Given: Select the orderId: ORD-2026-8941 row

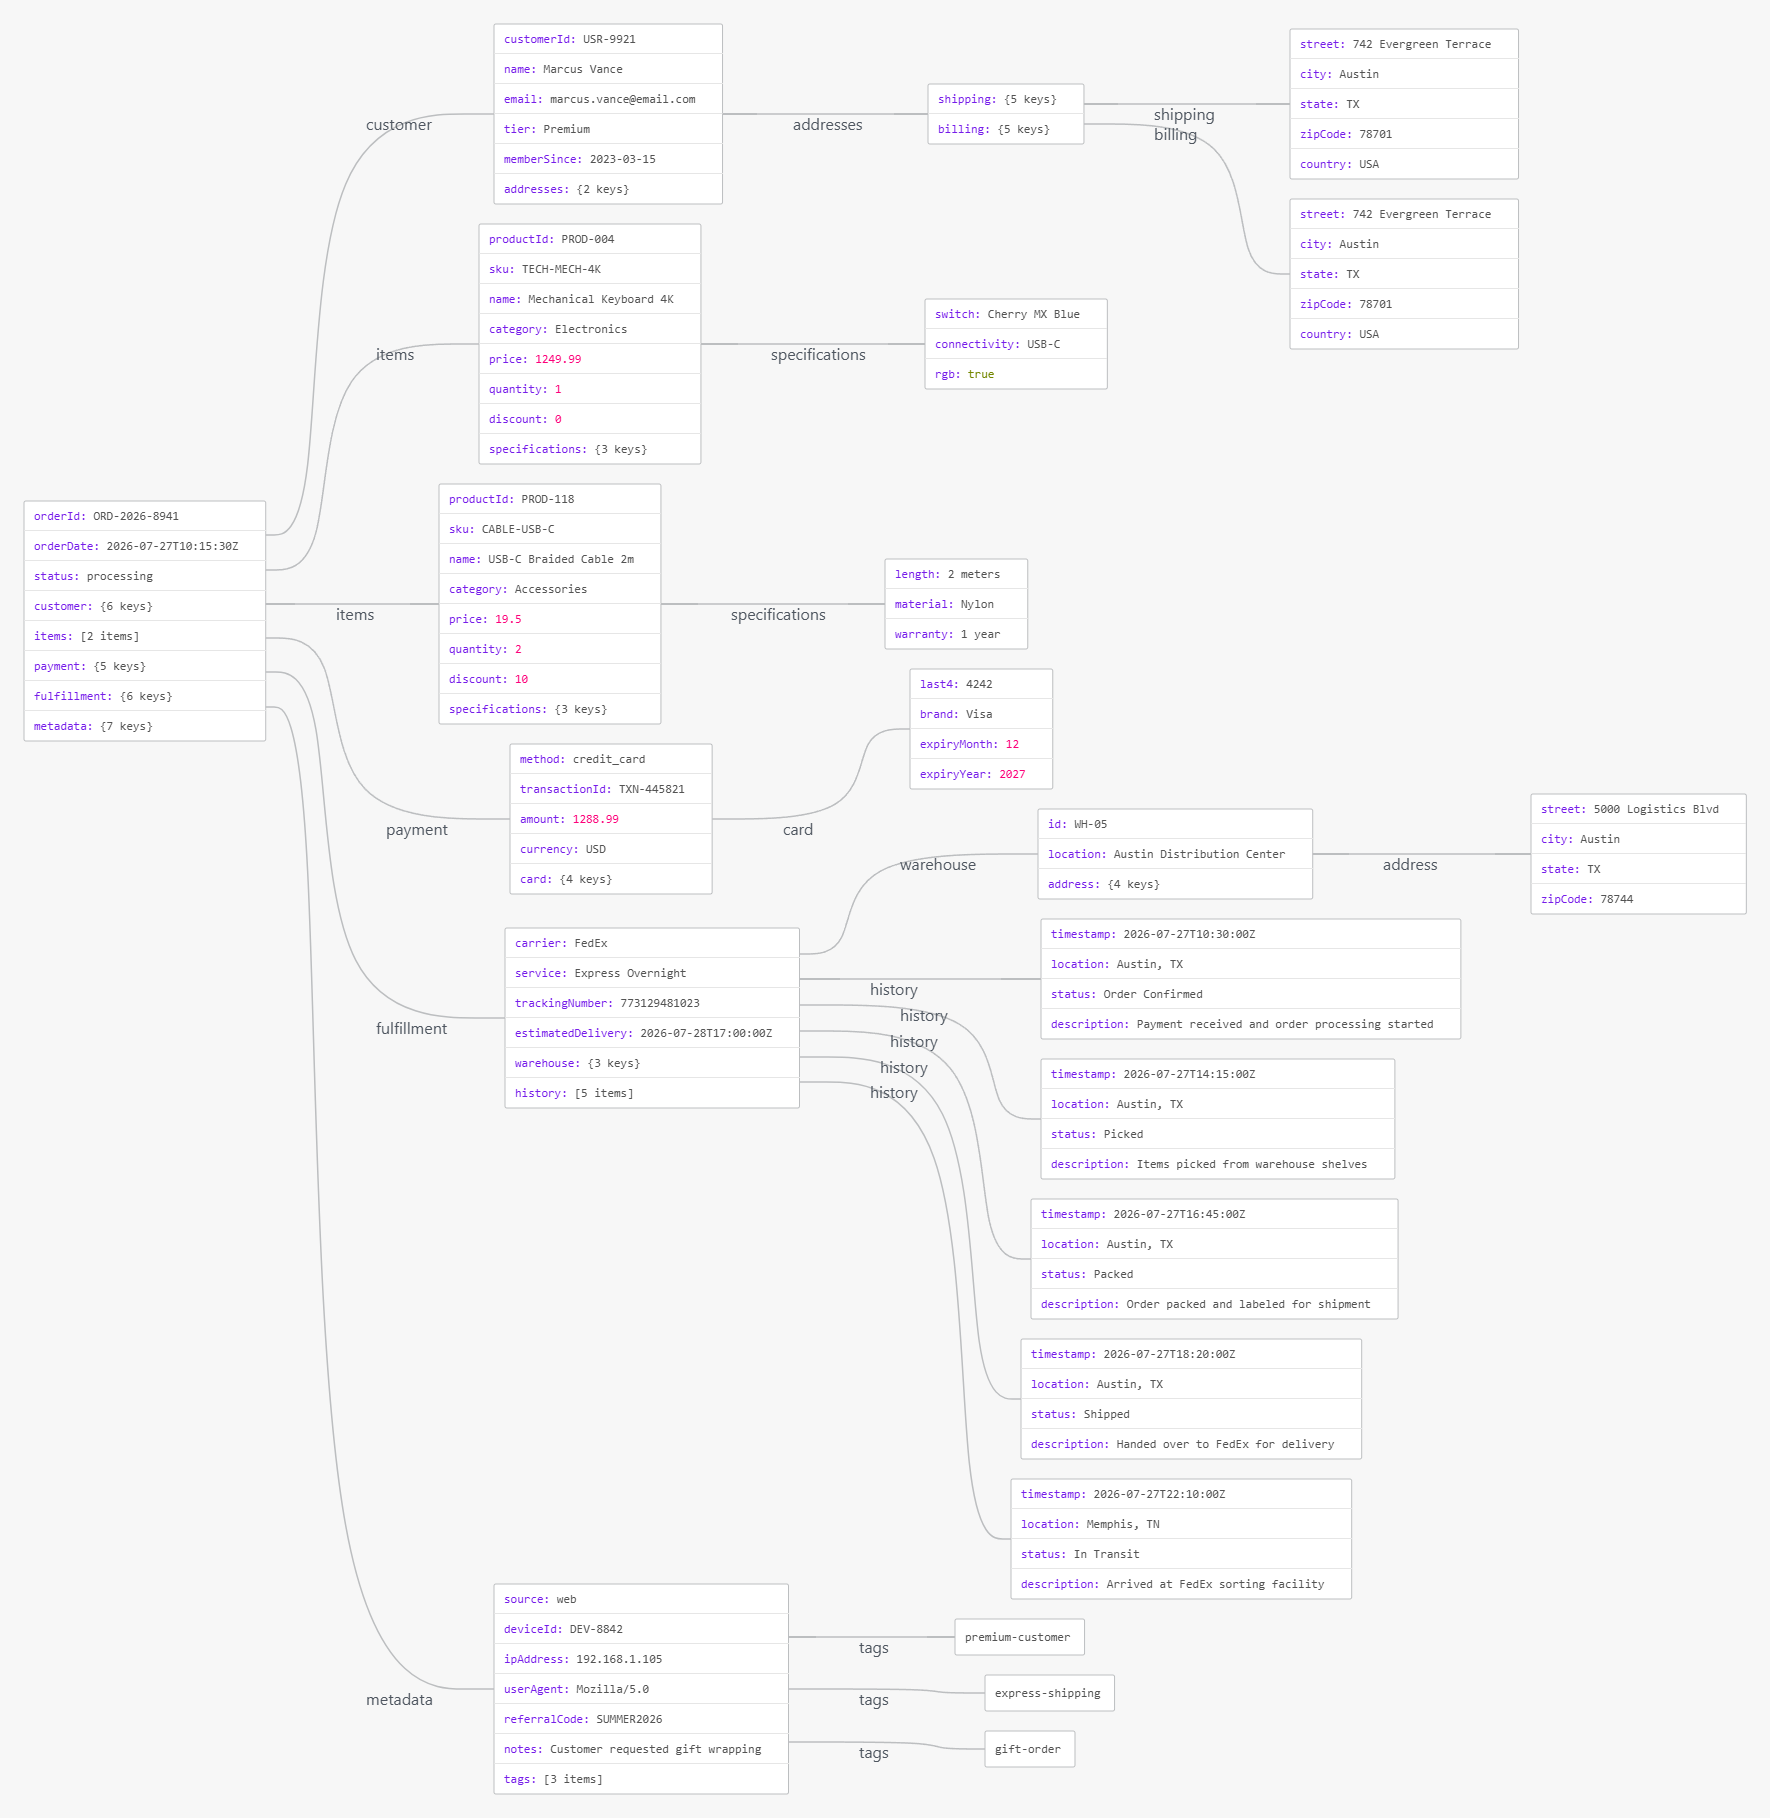Looking at the screenshot, I should click(145, 516).
